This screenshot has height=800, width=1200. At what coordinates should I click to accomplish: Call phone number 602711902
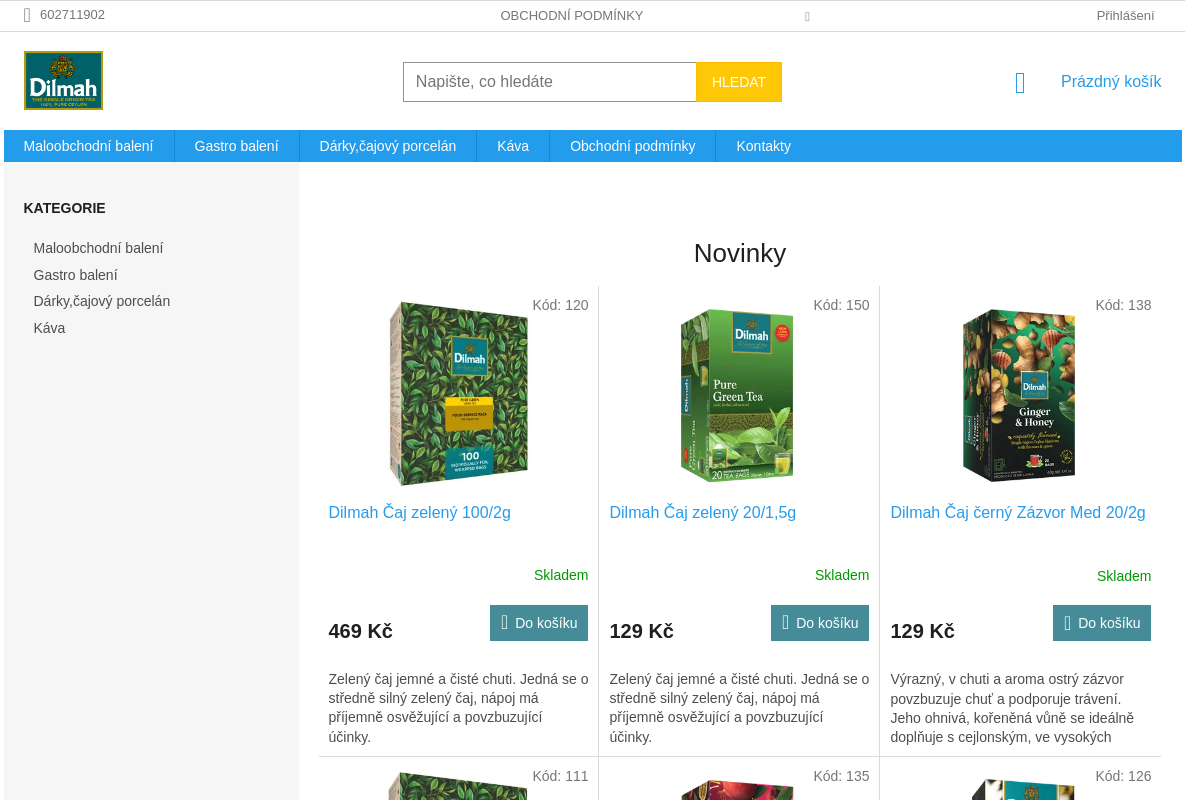coord(72,15)
